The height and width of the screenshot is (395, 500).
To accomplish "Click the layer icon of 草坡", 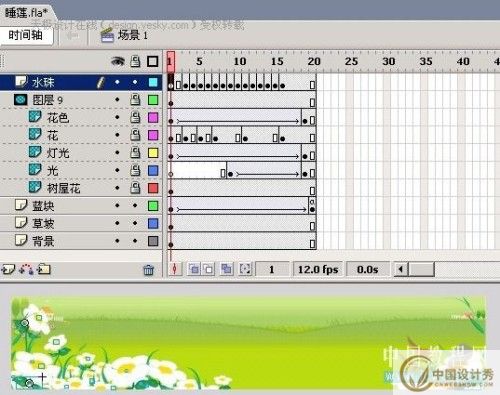I will tap(21, 223).
